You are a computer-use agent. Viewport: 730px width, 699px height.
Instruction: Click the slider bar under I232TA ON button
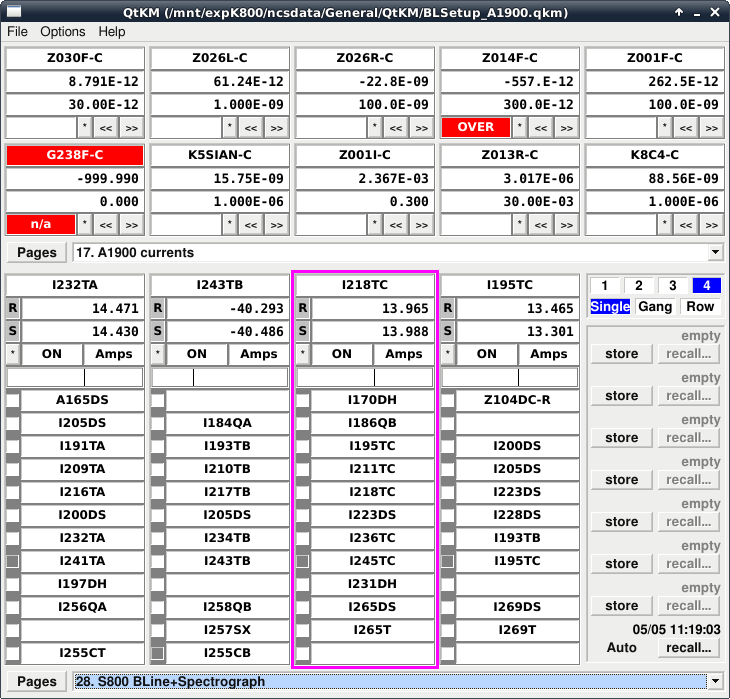pyautogui.click(x=75, y=377)
